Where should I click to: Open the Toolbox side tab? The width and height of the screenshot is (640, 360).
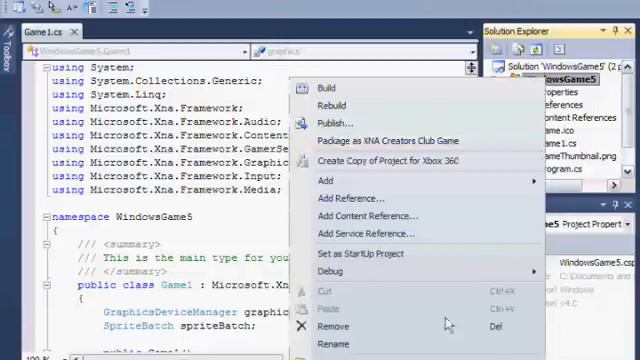point(7,50)
